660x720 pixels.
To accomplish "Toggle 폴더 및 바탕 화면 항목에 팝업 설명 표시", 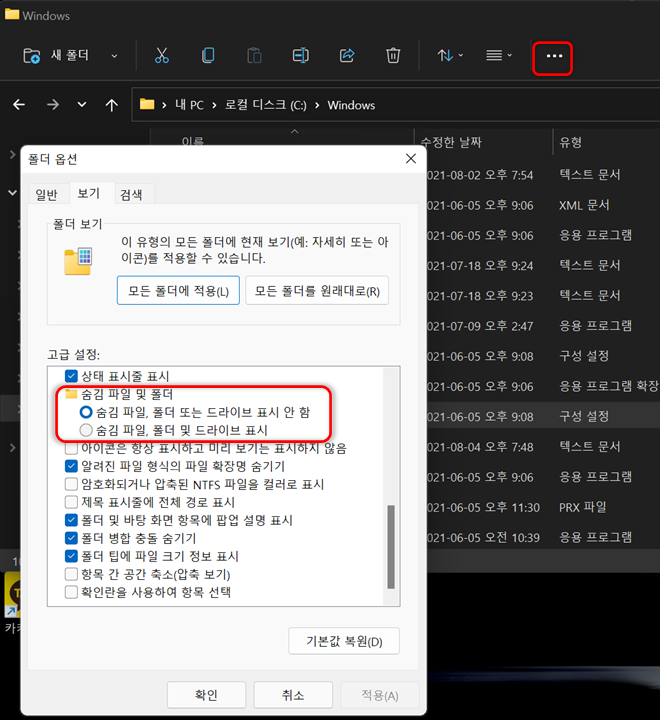I will pos(71,520).
